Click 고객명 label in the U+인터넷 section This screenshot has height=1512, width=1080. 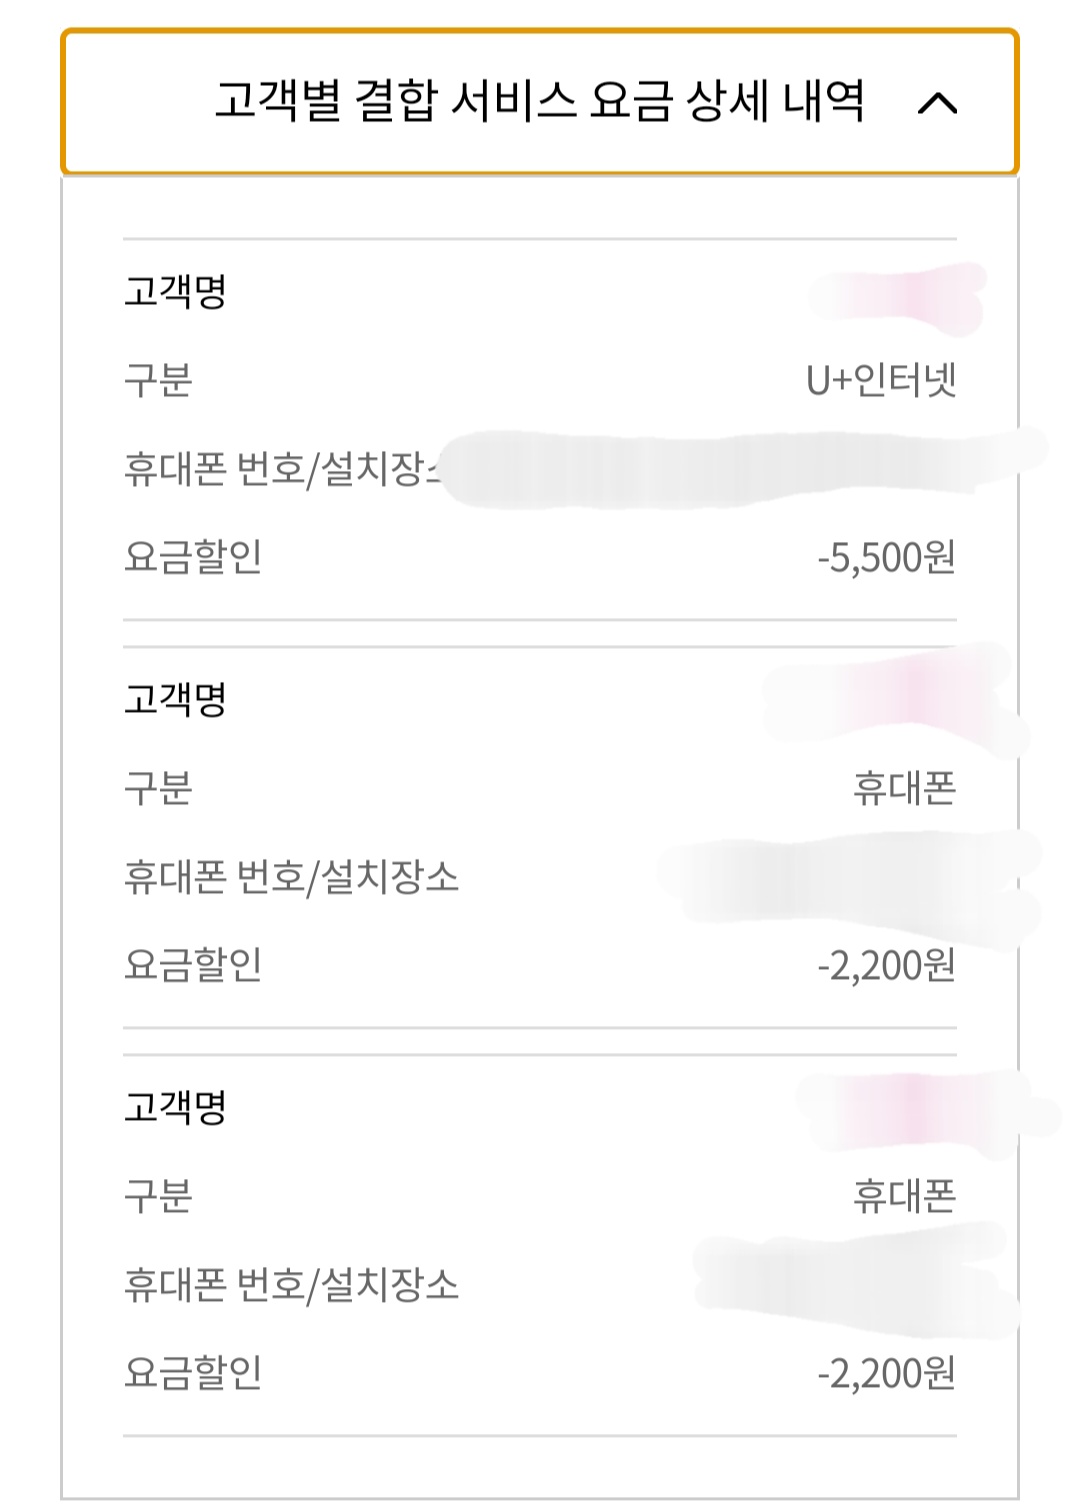pyautogui.click(x=175, y=292)
